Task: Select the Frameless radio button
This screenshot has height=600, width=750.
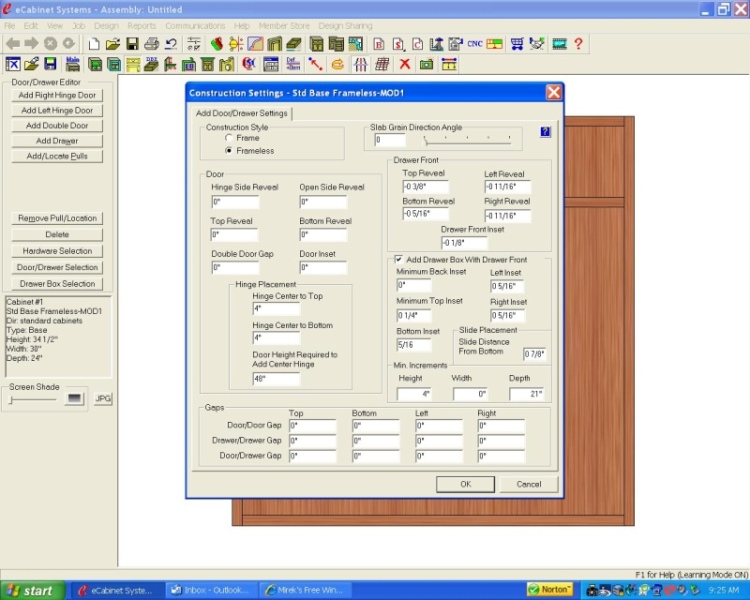Action: (229, 151)
